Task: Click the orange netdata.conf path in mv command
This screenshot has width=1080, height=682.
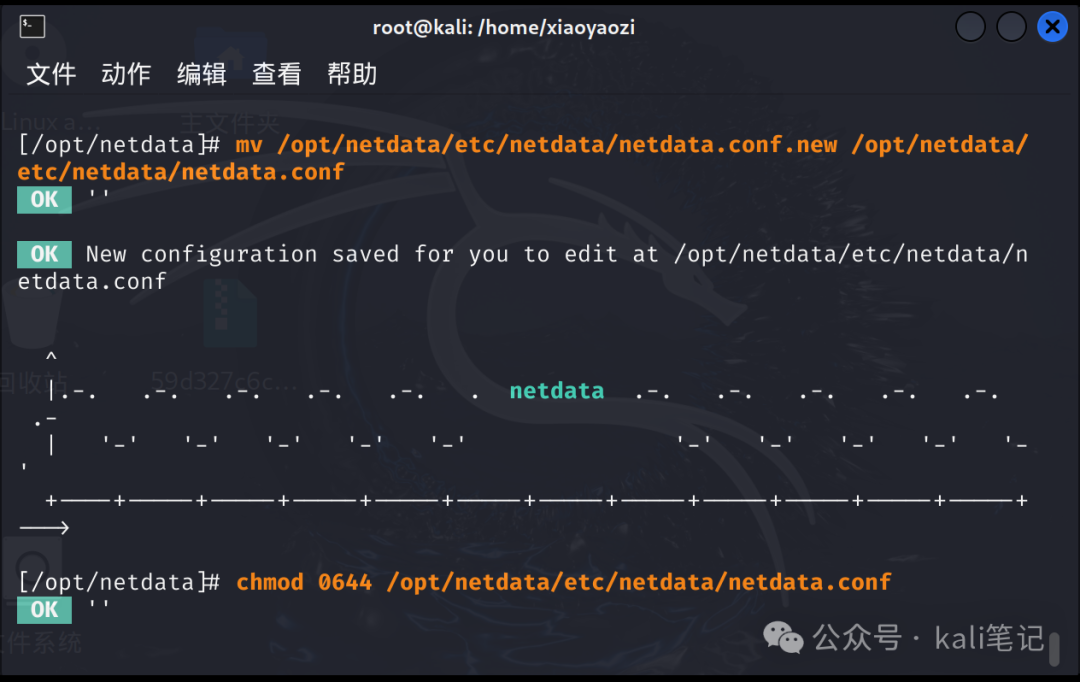Action: 560,144
